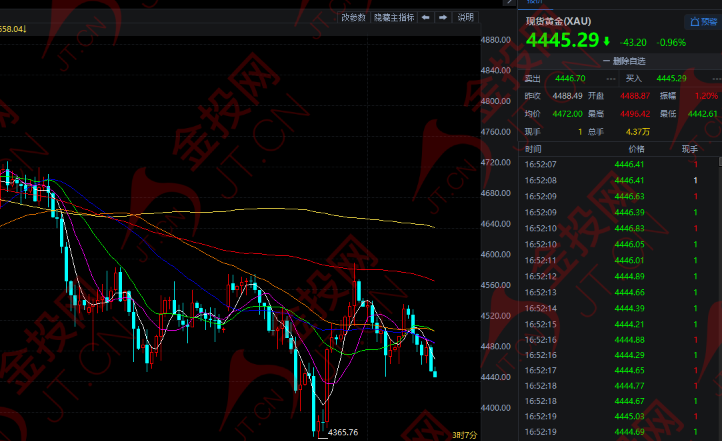Image resolution: width=722 pixels, height=441 pixels.
Task: Open the ellipsis menu beside 卖出 4446.70
Action: click(611, 79)
